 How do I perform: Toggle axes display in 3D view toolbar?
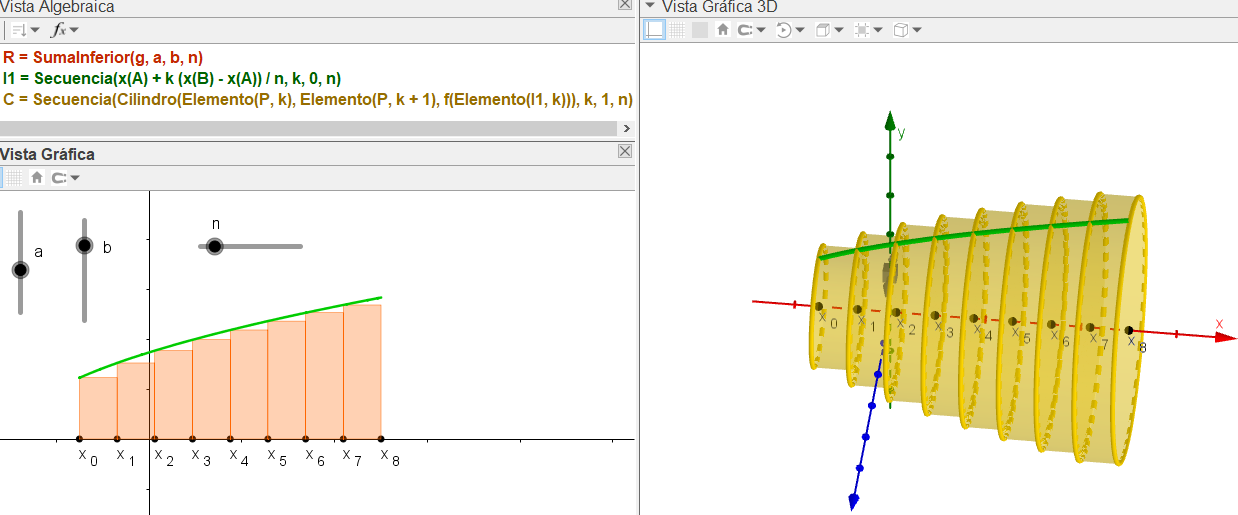coord(654,30)
